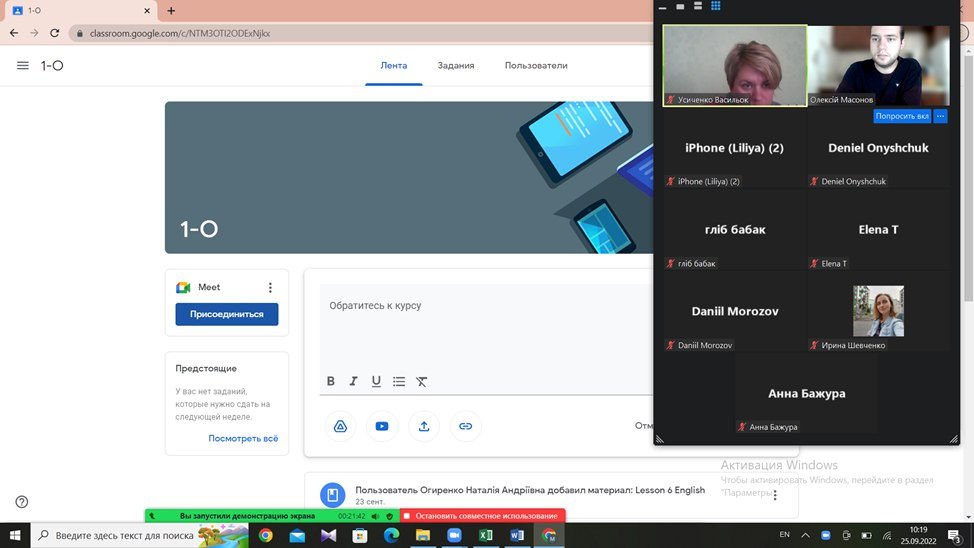
Task: Open Zoom from the taskbar
Action: 455,535
